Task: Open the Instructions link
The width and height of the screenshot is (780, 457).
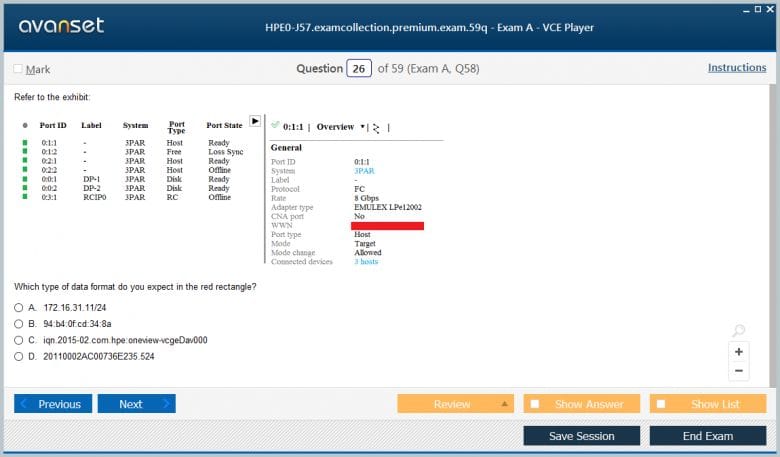Action: [x=737, y=68]
